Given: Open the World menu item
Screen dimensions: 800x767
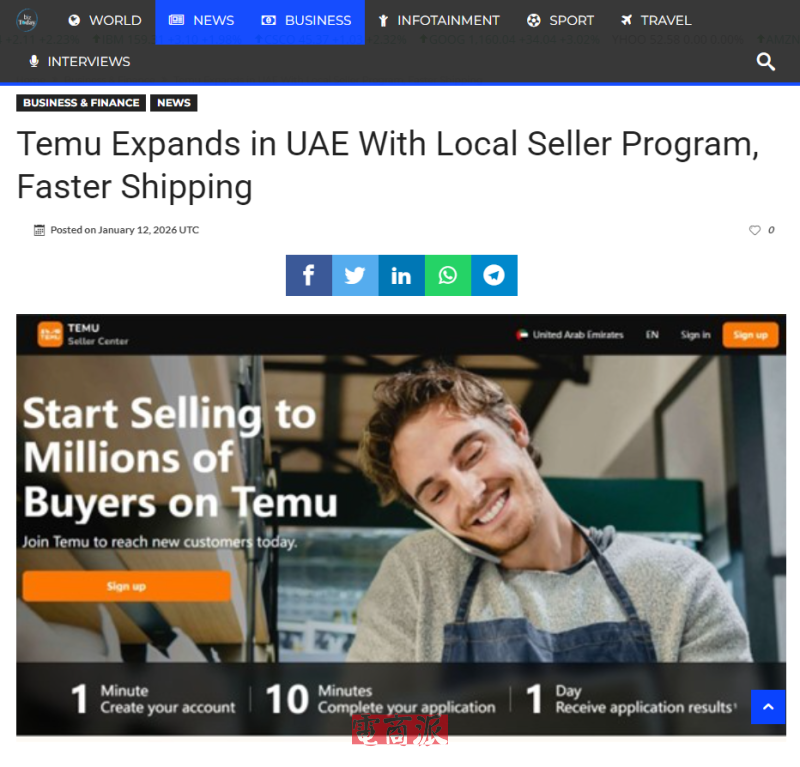Looking at the screenshot, I should tap(105, 20).
